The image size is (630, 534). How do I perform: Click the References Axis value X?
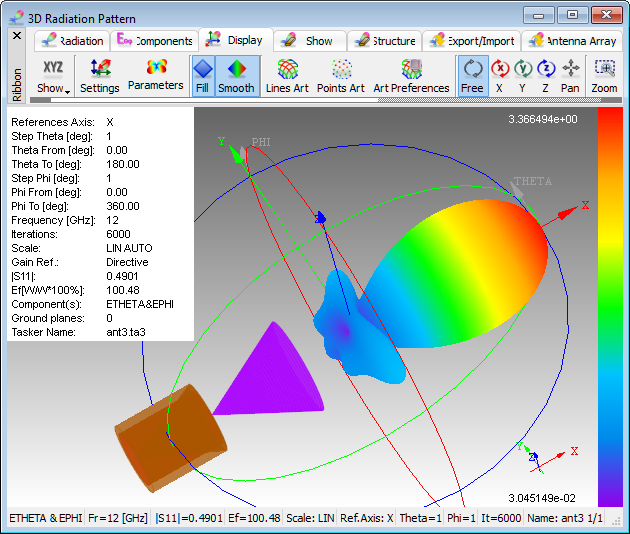click(x=110, y=122)
